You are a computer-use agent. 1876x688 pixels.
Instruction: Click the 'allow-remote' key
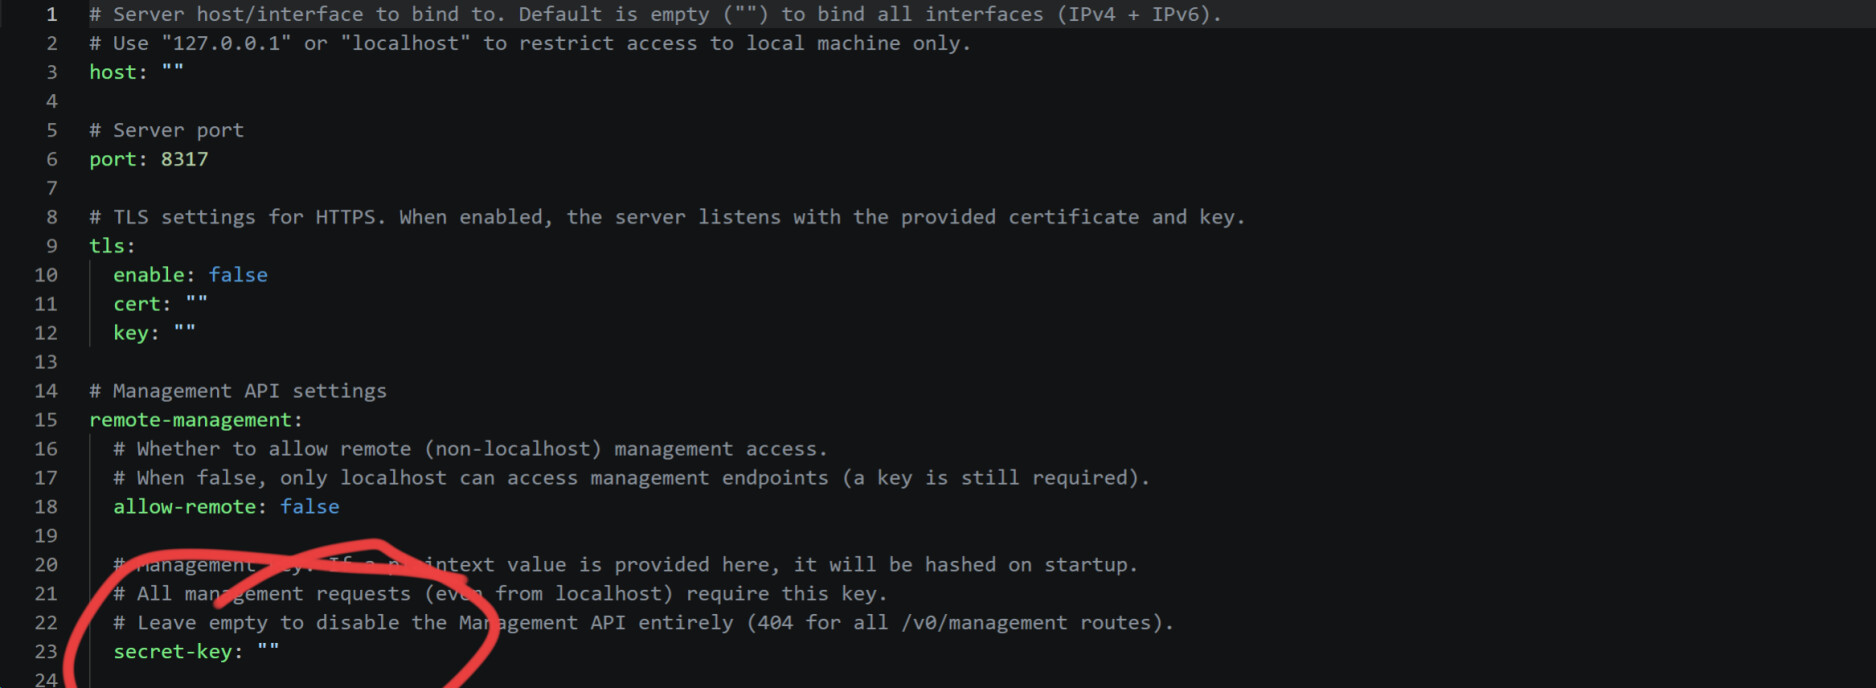[x=184, y=507]
